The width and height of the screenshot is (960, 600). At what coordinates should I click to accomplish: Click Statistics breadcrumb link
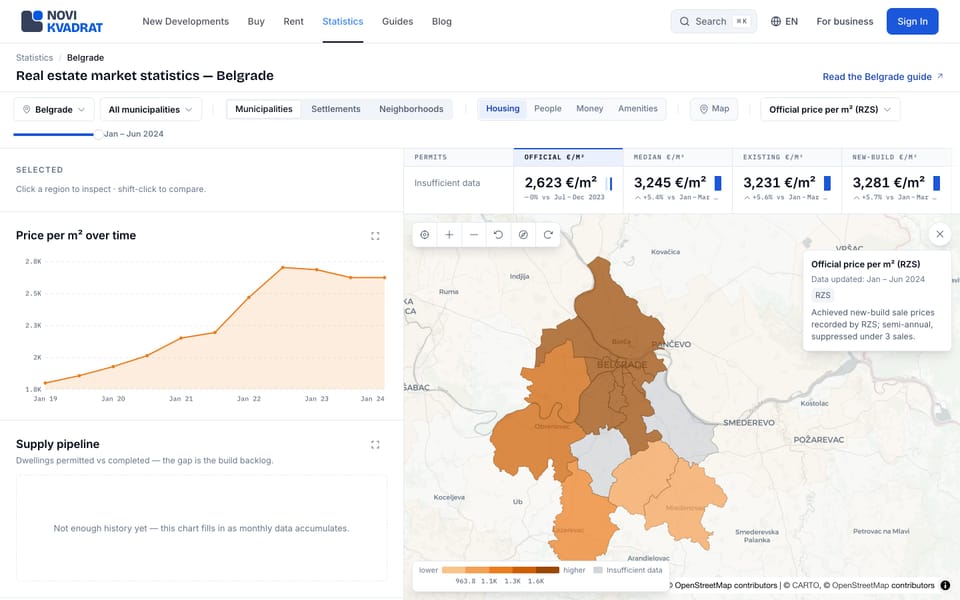pos(34,58)
